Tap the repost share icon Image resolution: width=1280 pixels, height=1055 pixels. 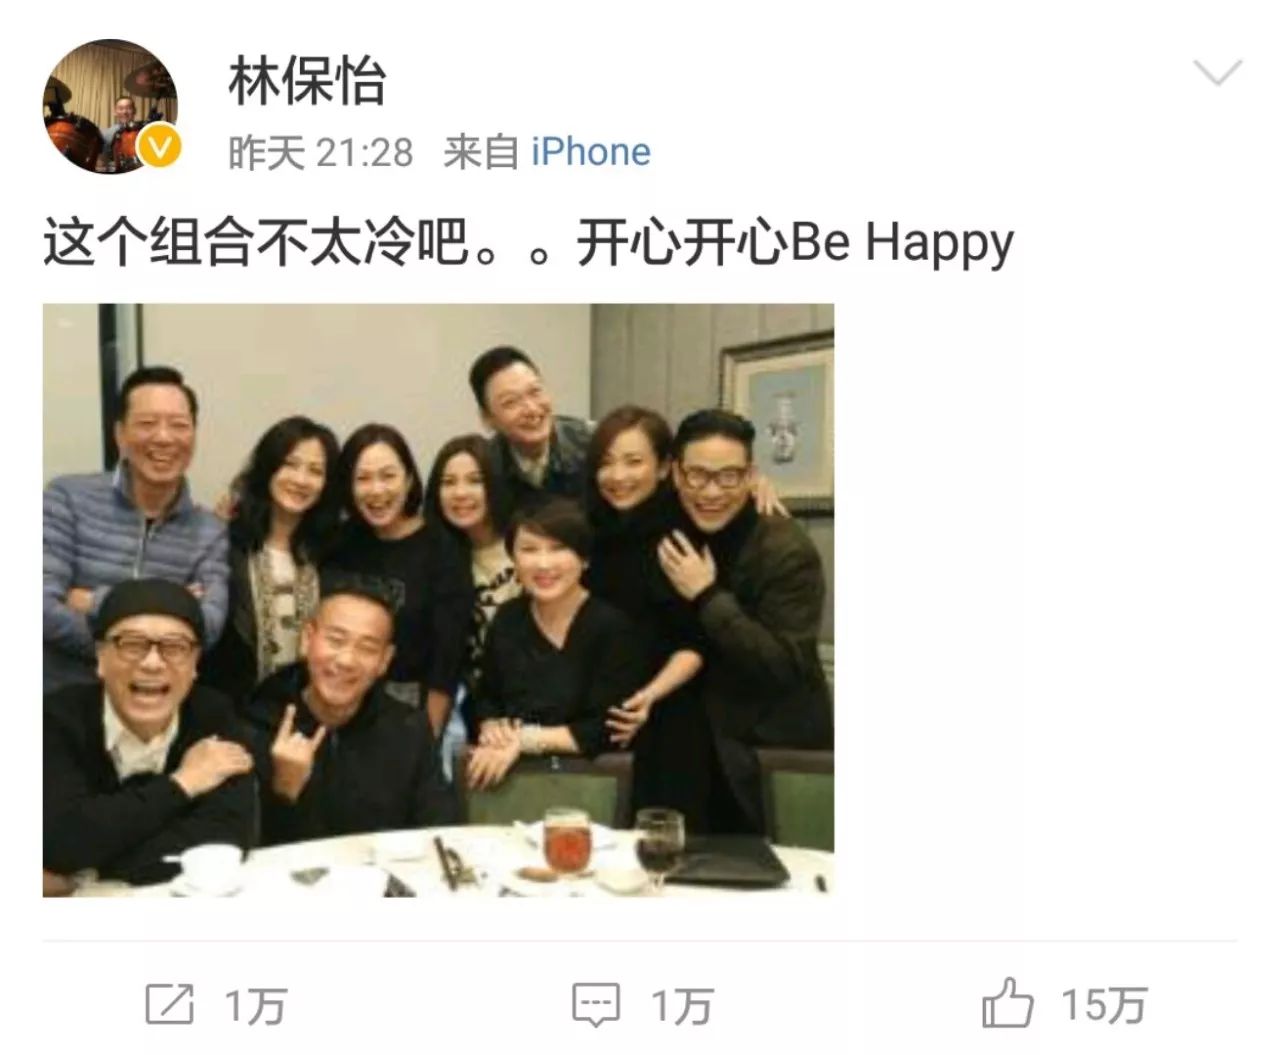tap(169, 1004)
